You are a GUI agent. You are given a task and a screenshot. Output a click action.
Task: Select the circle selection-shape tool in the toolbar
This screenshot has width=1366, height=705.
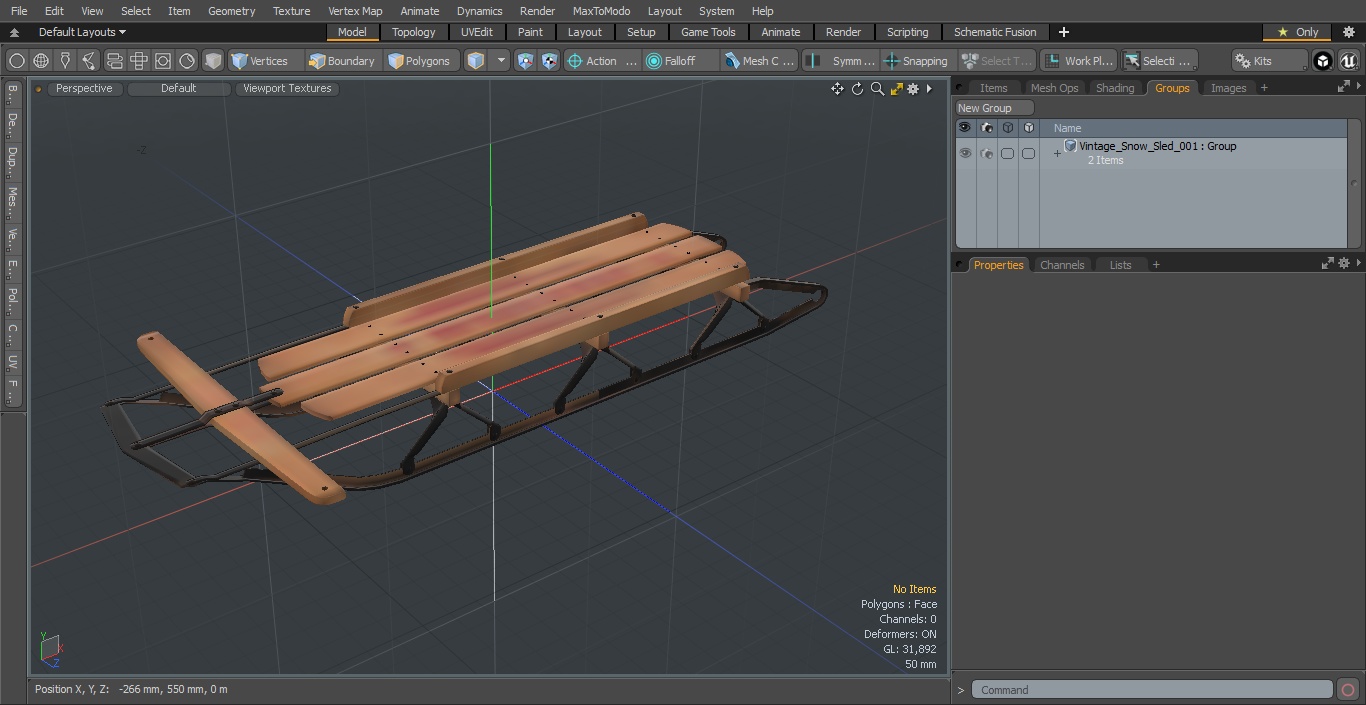pos(16,61)
